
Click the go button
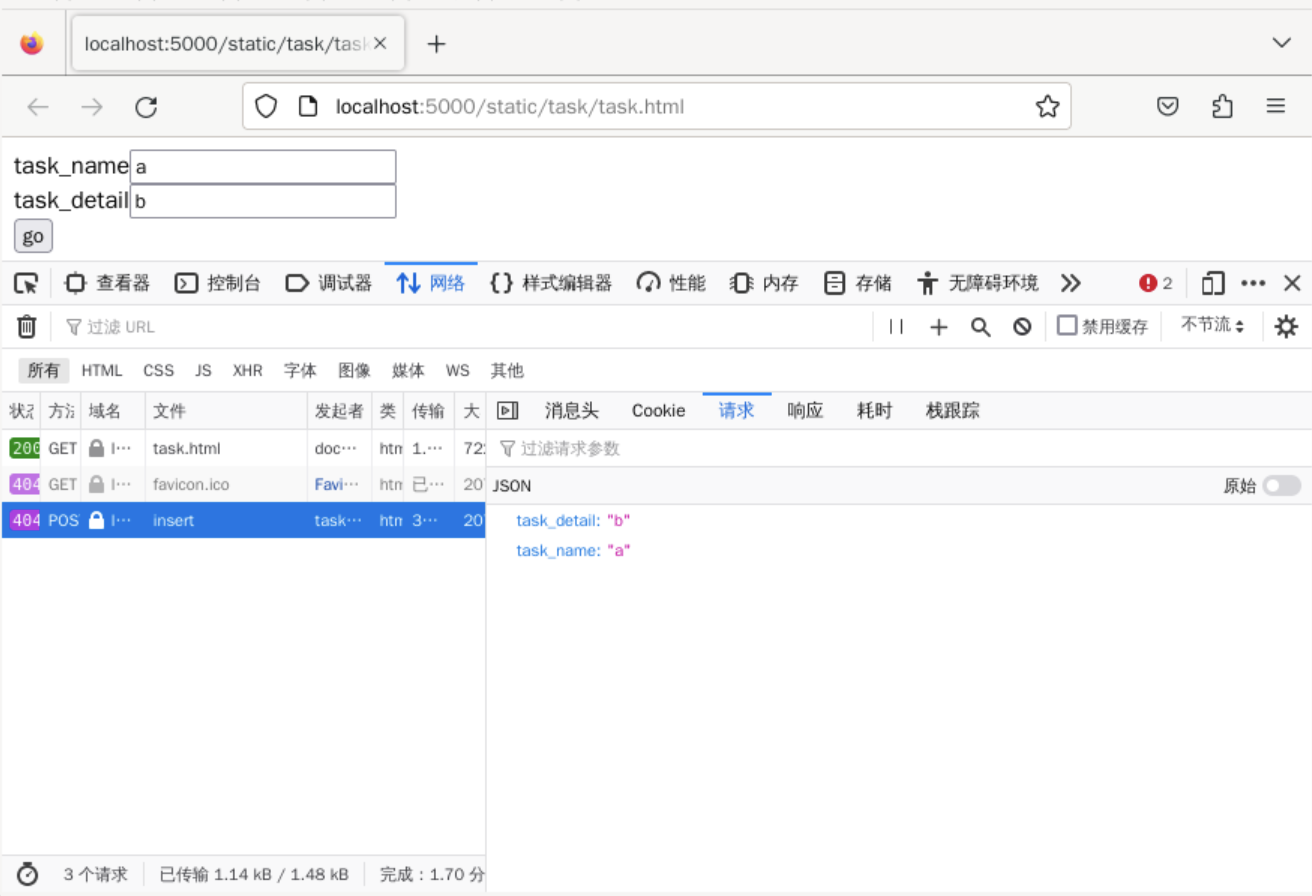pos(33,236)
